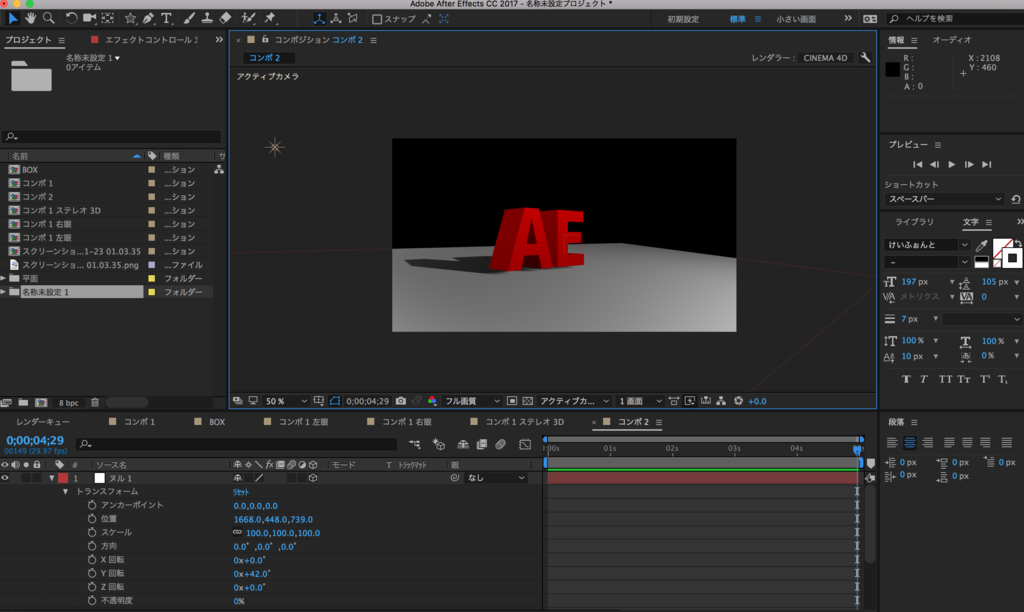The height and width of the screenshot is (612, 1024).
Task: Activate the Unified Camera tool
Action: point(89,18)
